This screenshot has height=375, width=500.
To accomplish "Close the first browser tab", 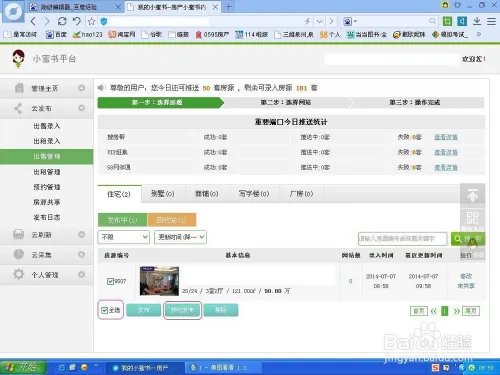I will (118, 7).
